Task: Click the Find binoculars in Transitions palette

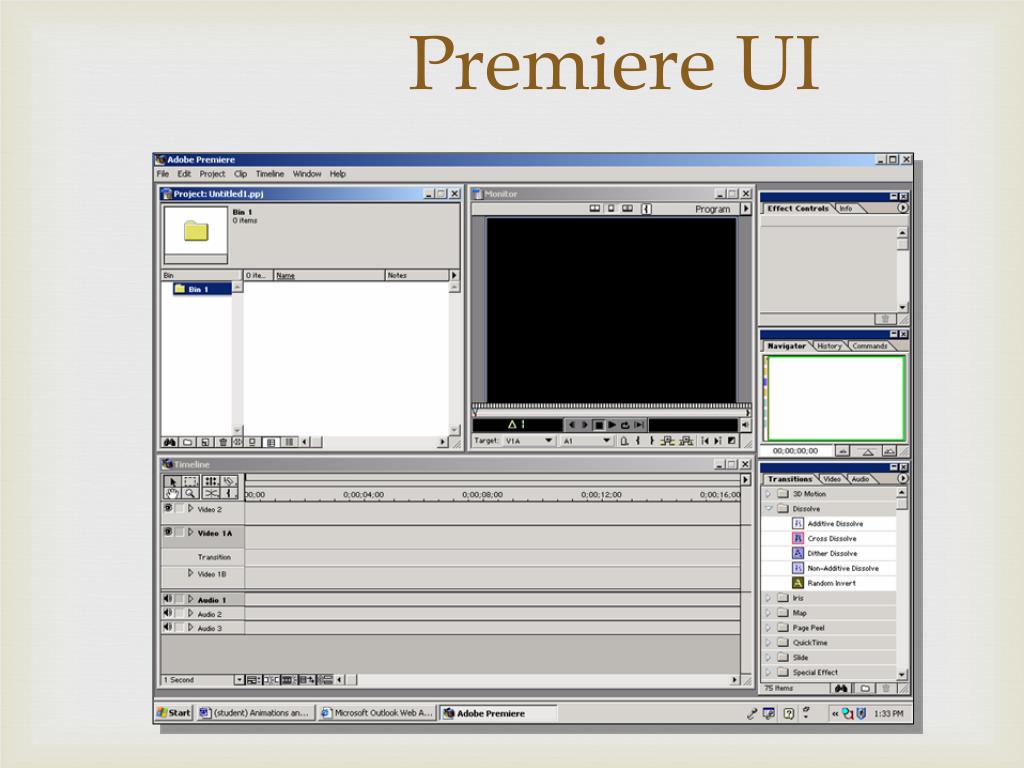Action: (841, 688)
